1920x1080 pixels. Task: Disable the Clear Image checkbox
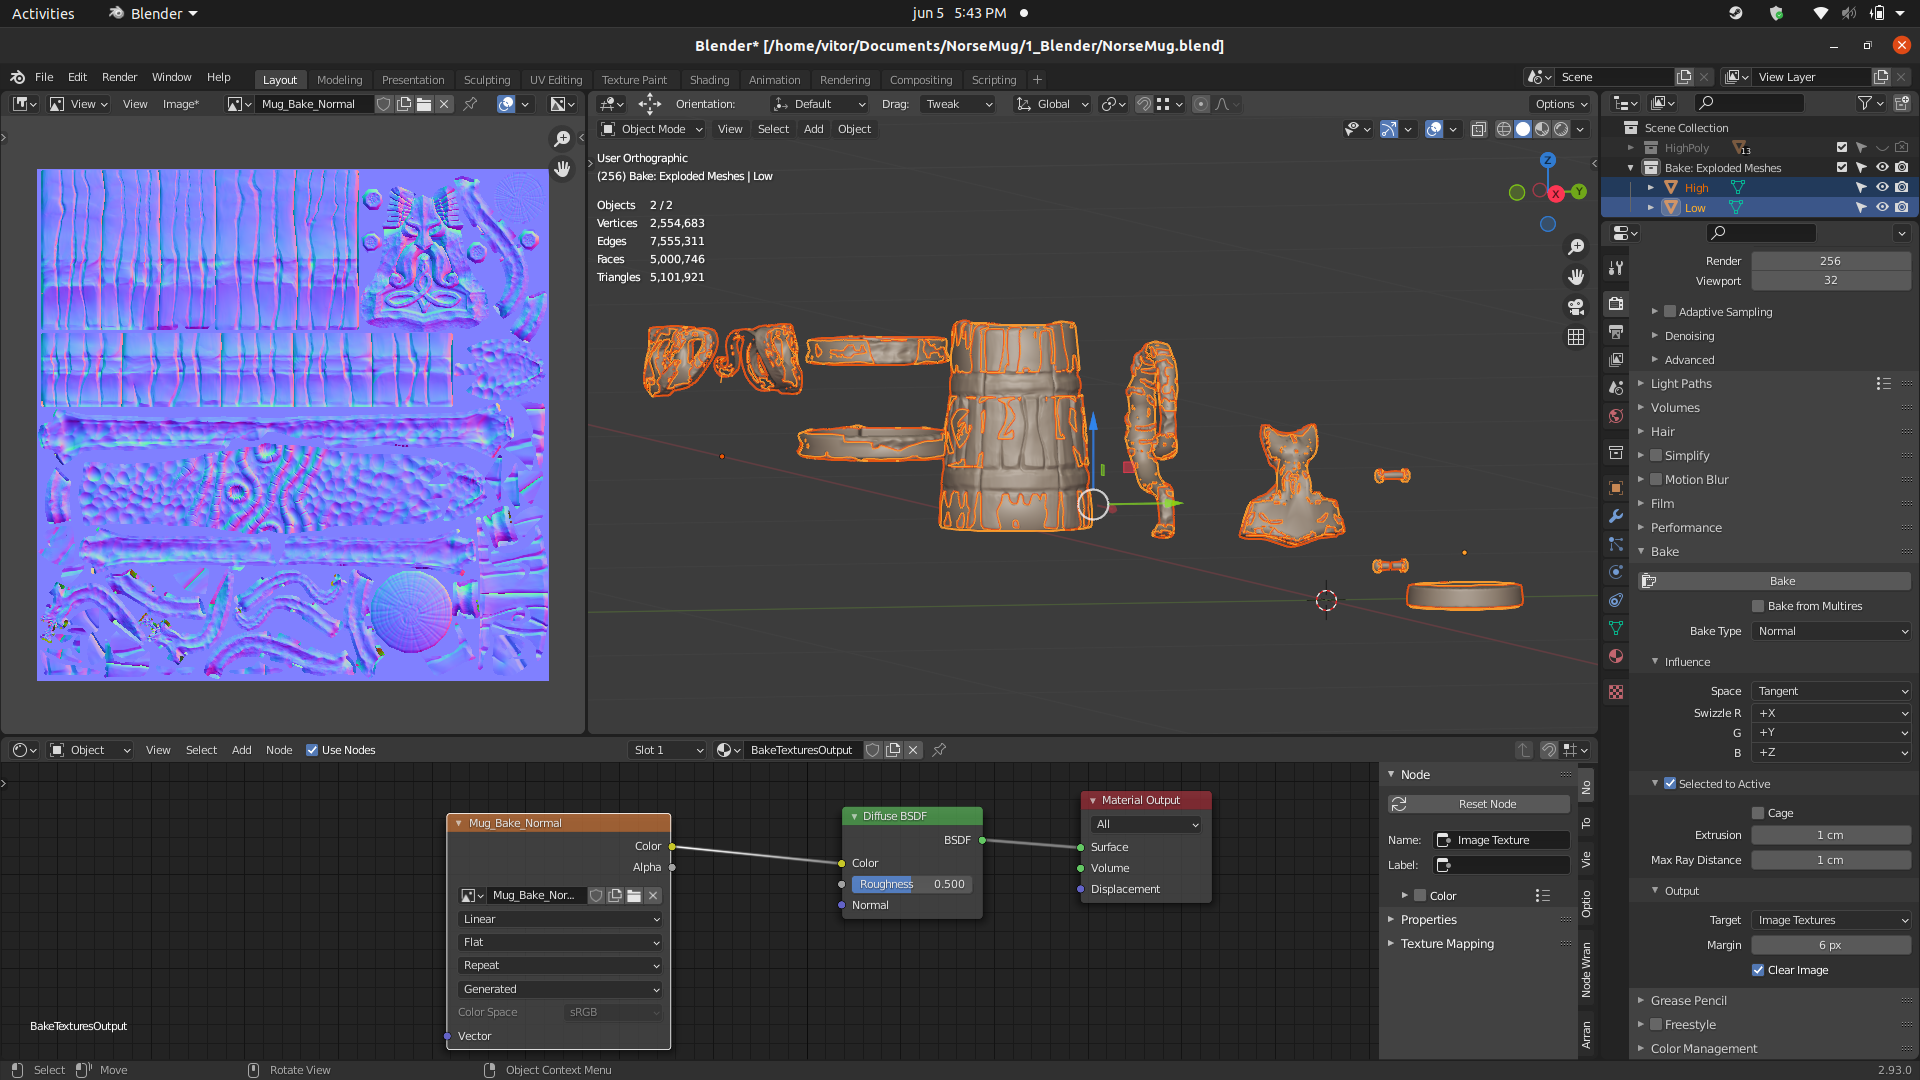1758,970
